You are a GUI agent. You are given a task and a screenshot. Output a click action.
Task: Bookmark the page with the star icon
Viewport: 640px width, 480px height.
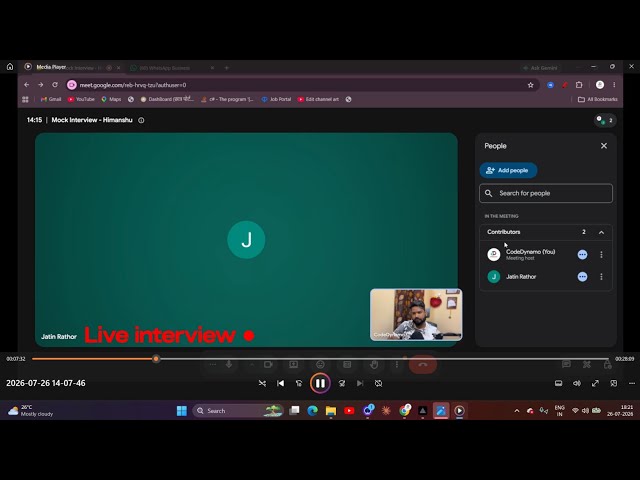[x=530, y=85]
